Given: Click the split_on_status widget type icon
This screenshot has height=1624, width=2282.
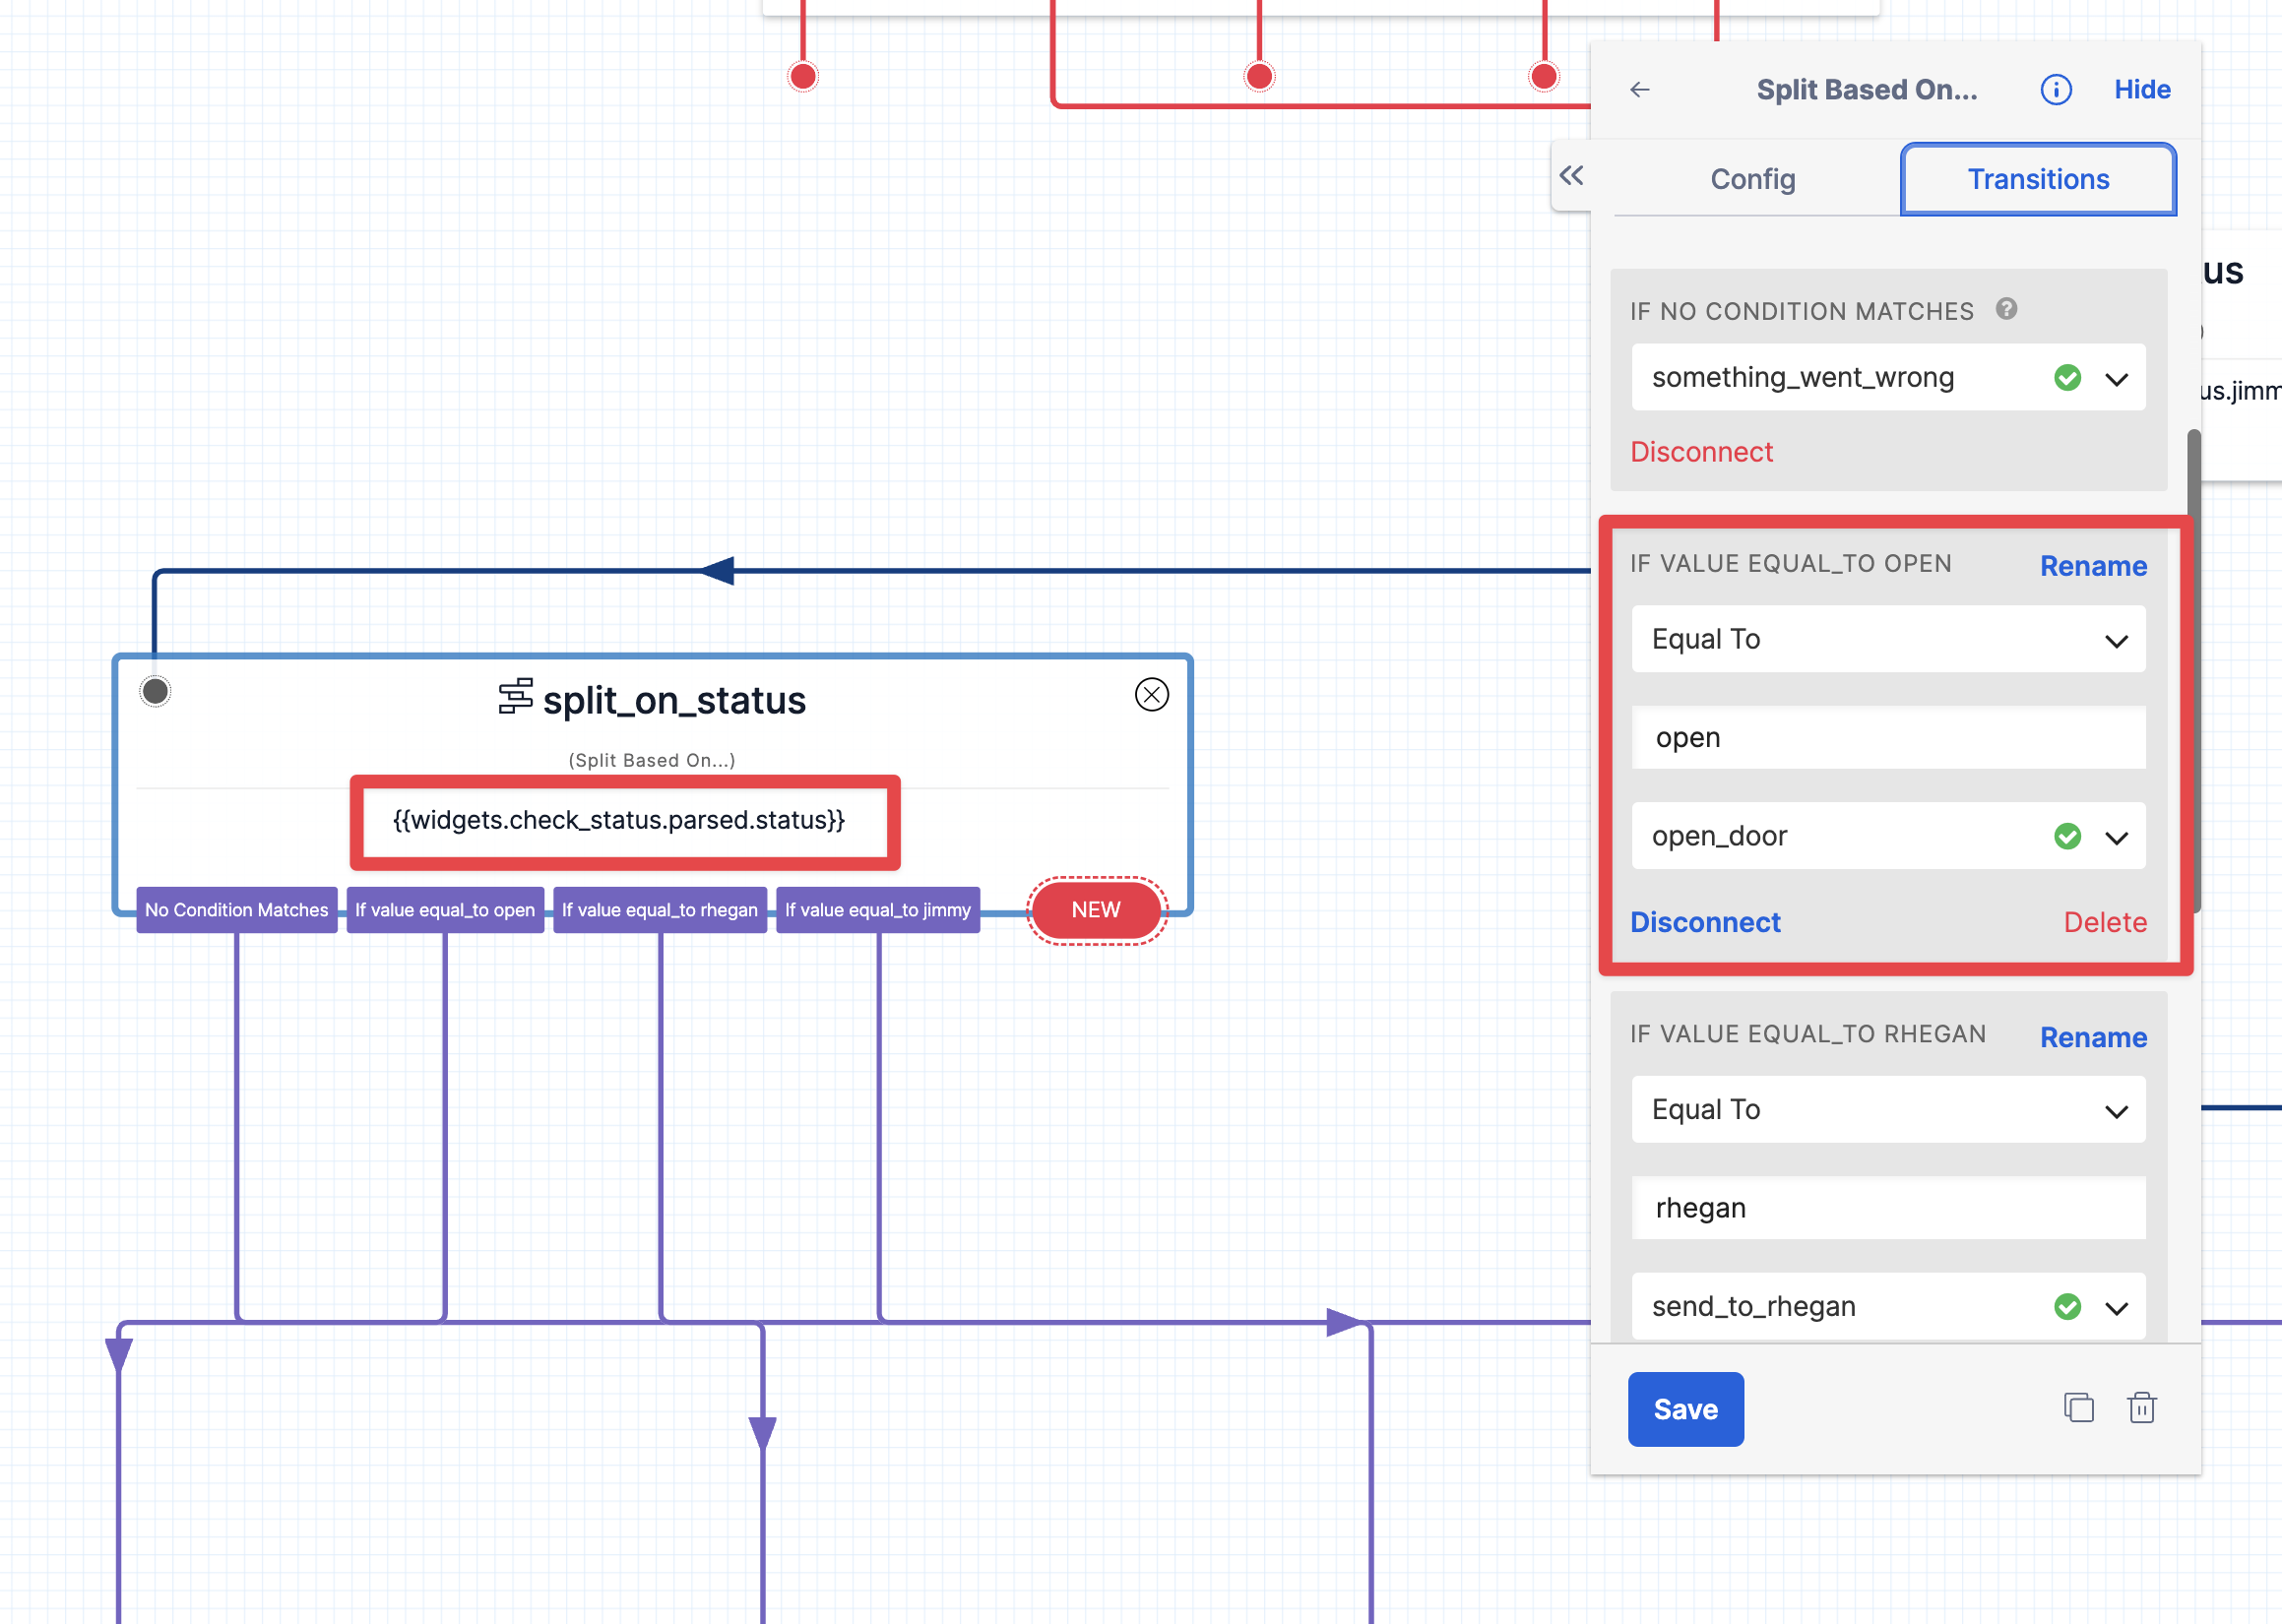Looking at the screenshot, I should [515, 697].
